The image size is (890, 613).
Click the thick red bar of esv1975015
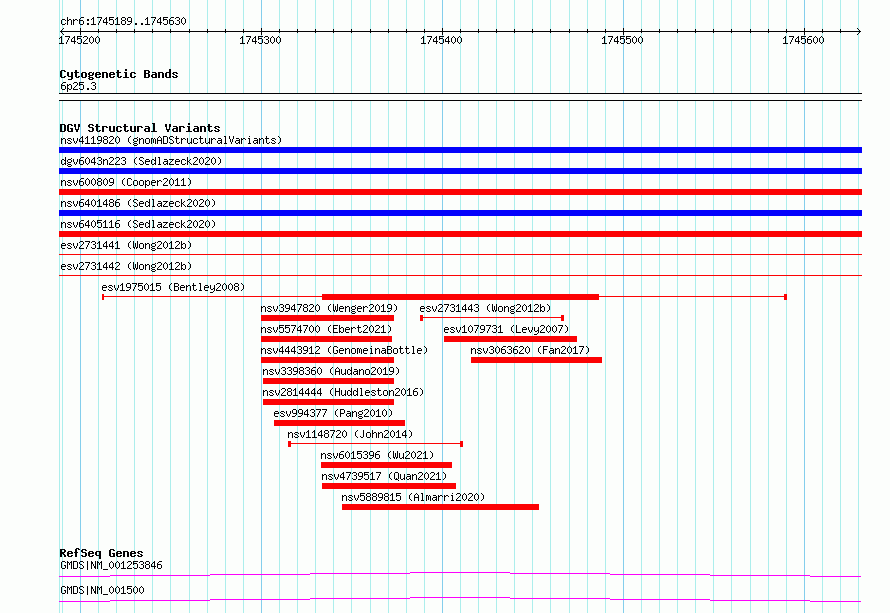coord(460,297)
